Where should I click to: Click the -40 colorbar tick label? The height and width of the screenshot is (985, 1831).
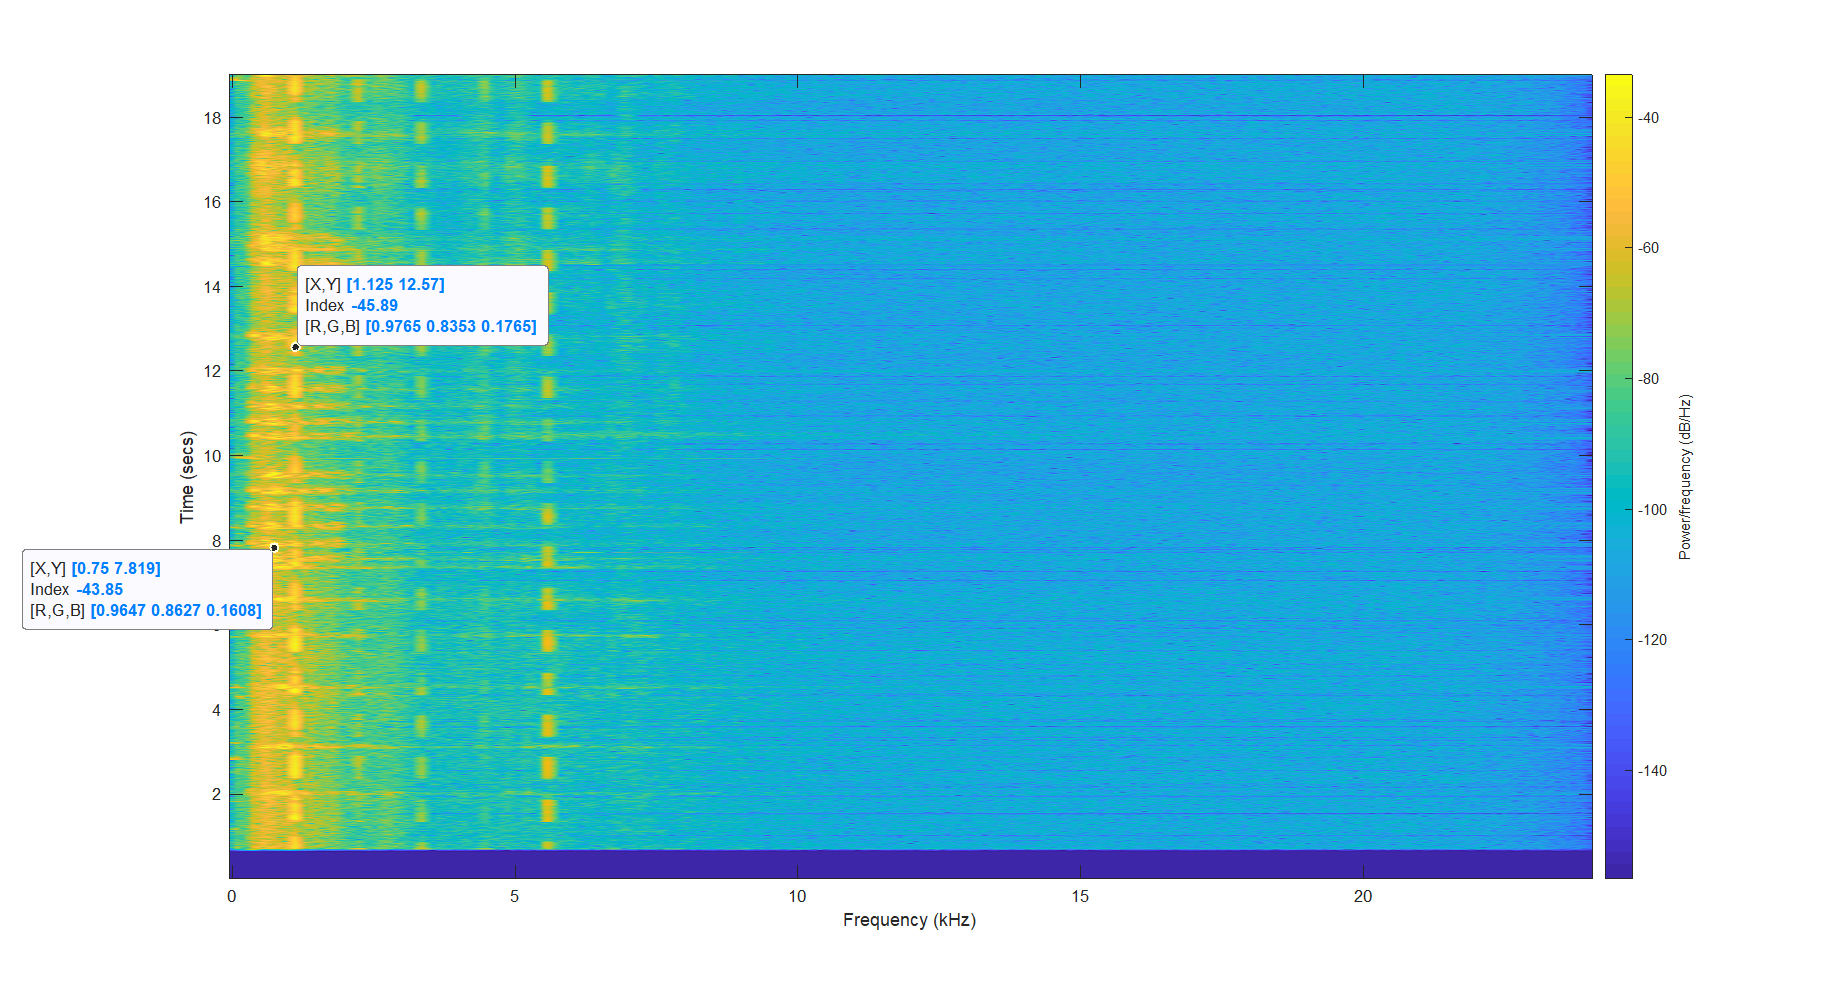pos(1648,118)
